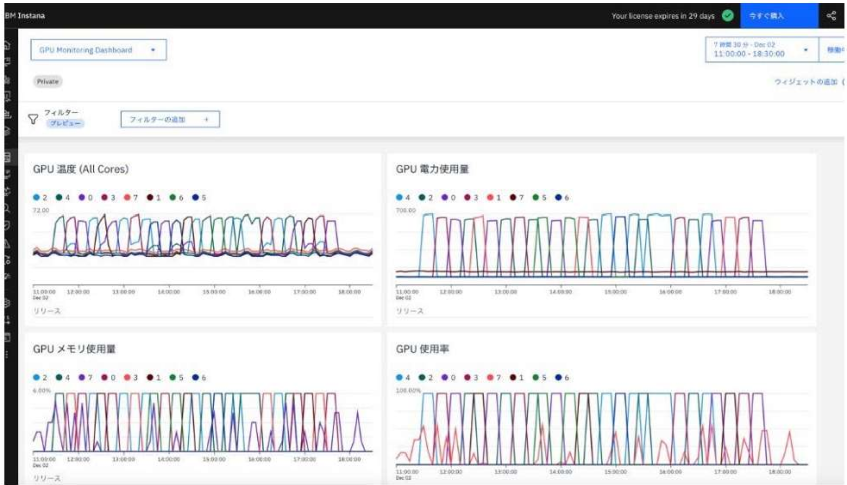The width and height of the screenshot is (847, 485).
Task: Expand the time range picker 11:00:00 - 18:30:00
Action: (760, 50)
